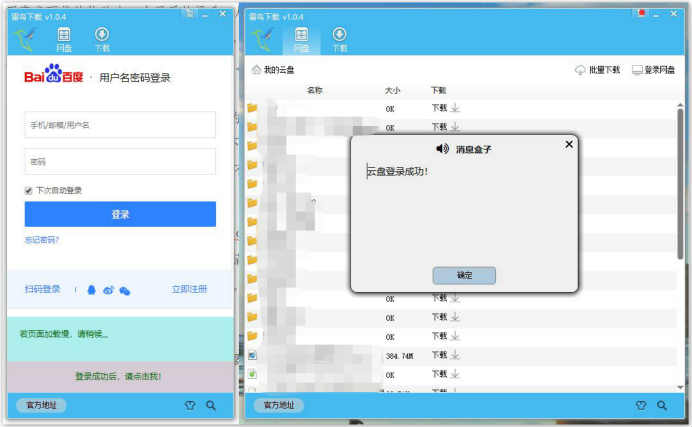Click 登录网盘 in the right toolbar
692x427 pixels.
(654, 70)
